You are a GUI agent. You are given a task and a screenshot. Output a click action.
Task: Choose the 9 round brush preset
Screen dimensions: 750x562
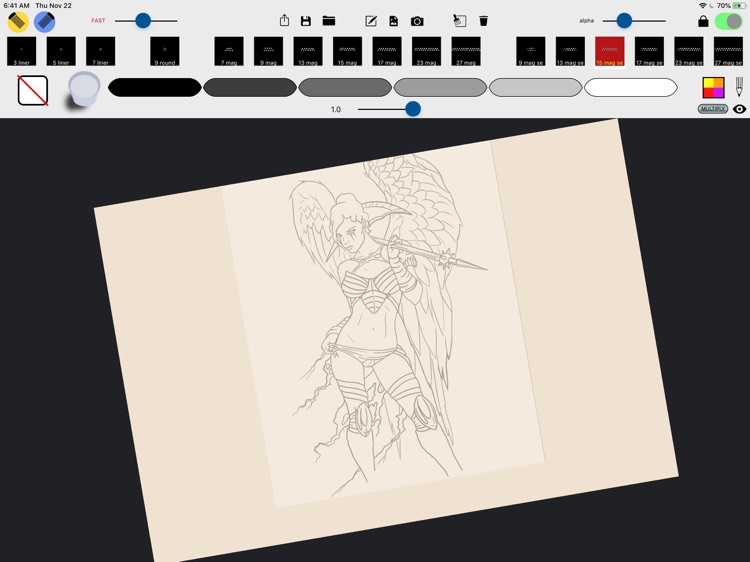(x=165, y=51)
